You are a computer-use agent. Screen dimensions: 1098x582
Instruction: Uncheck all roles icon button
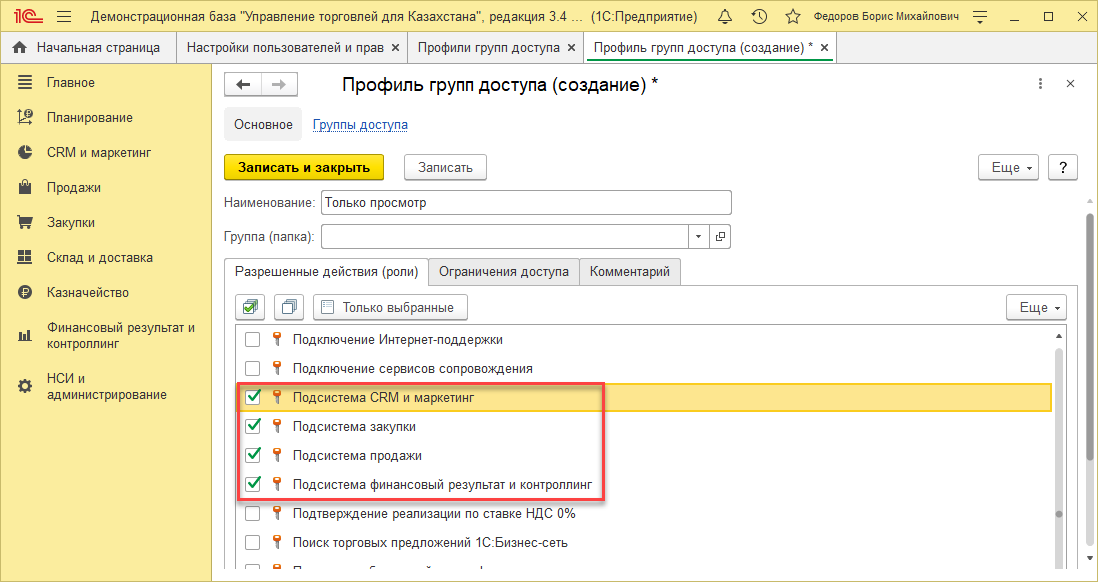(289, 307)
